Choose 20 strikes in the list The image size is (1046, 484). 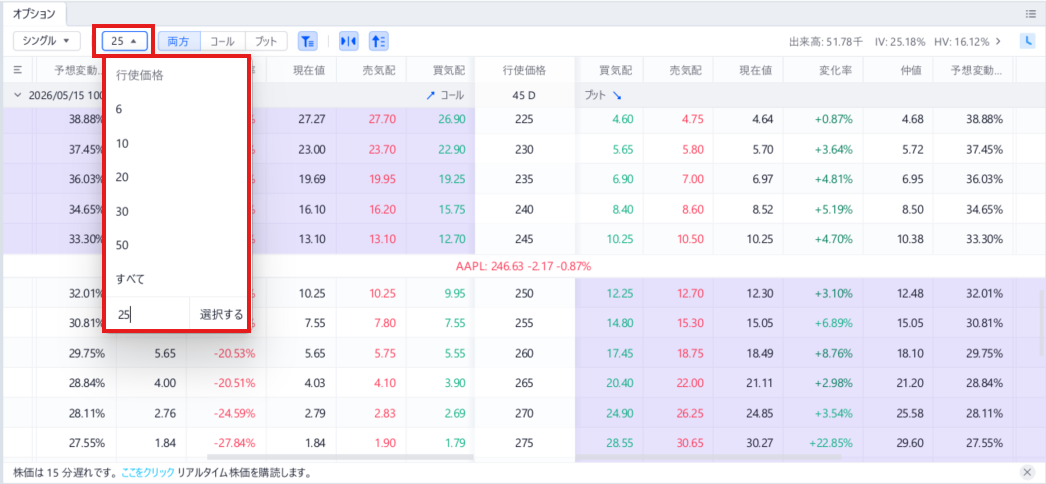point(176,177)
